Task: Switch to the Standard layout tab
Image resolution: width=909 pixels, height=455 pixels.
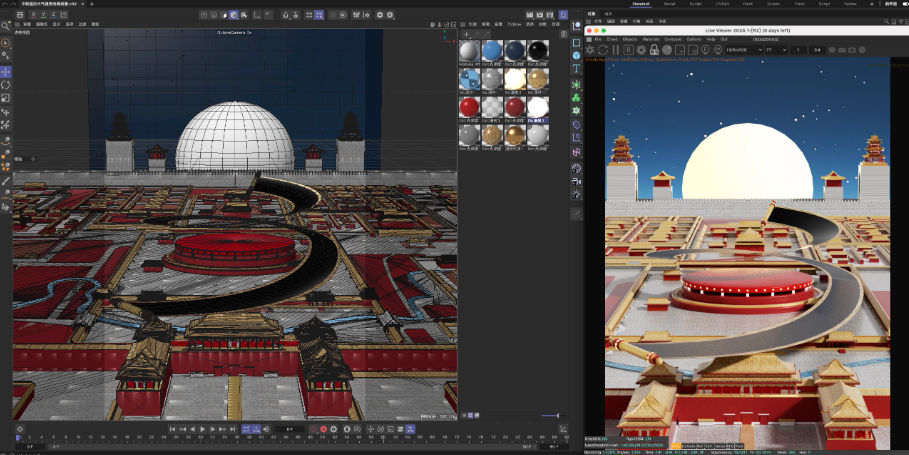Action: click(x=642, y=4)
